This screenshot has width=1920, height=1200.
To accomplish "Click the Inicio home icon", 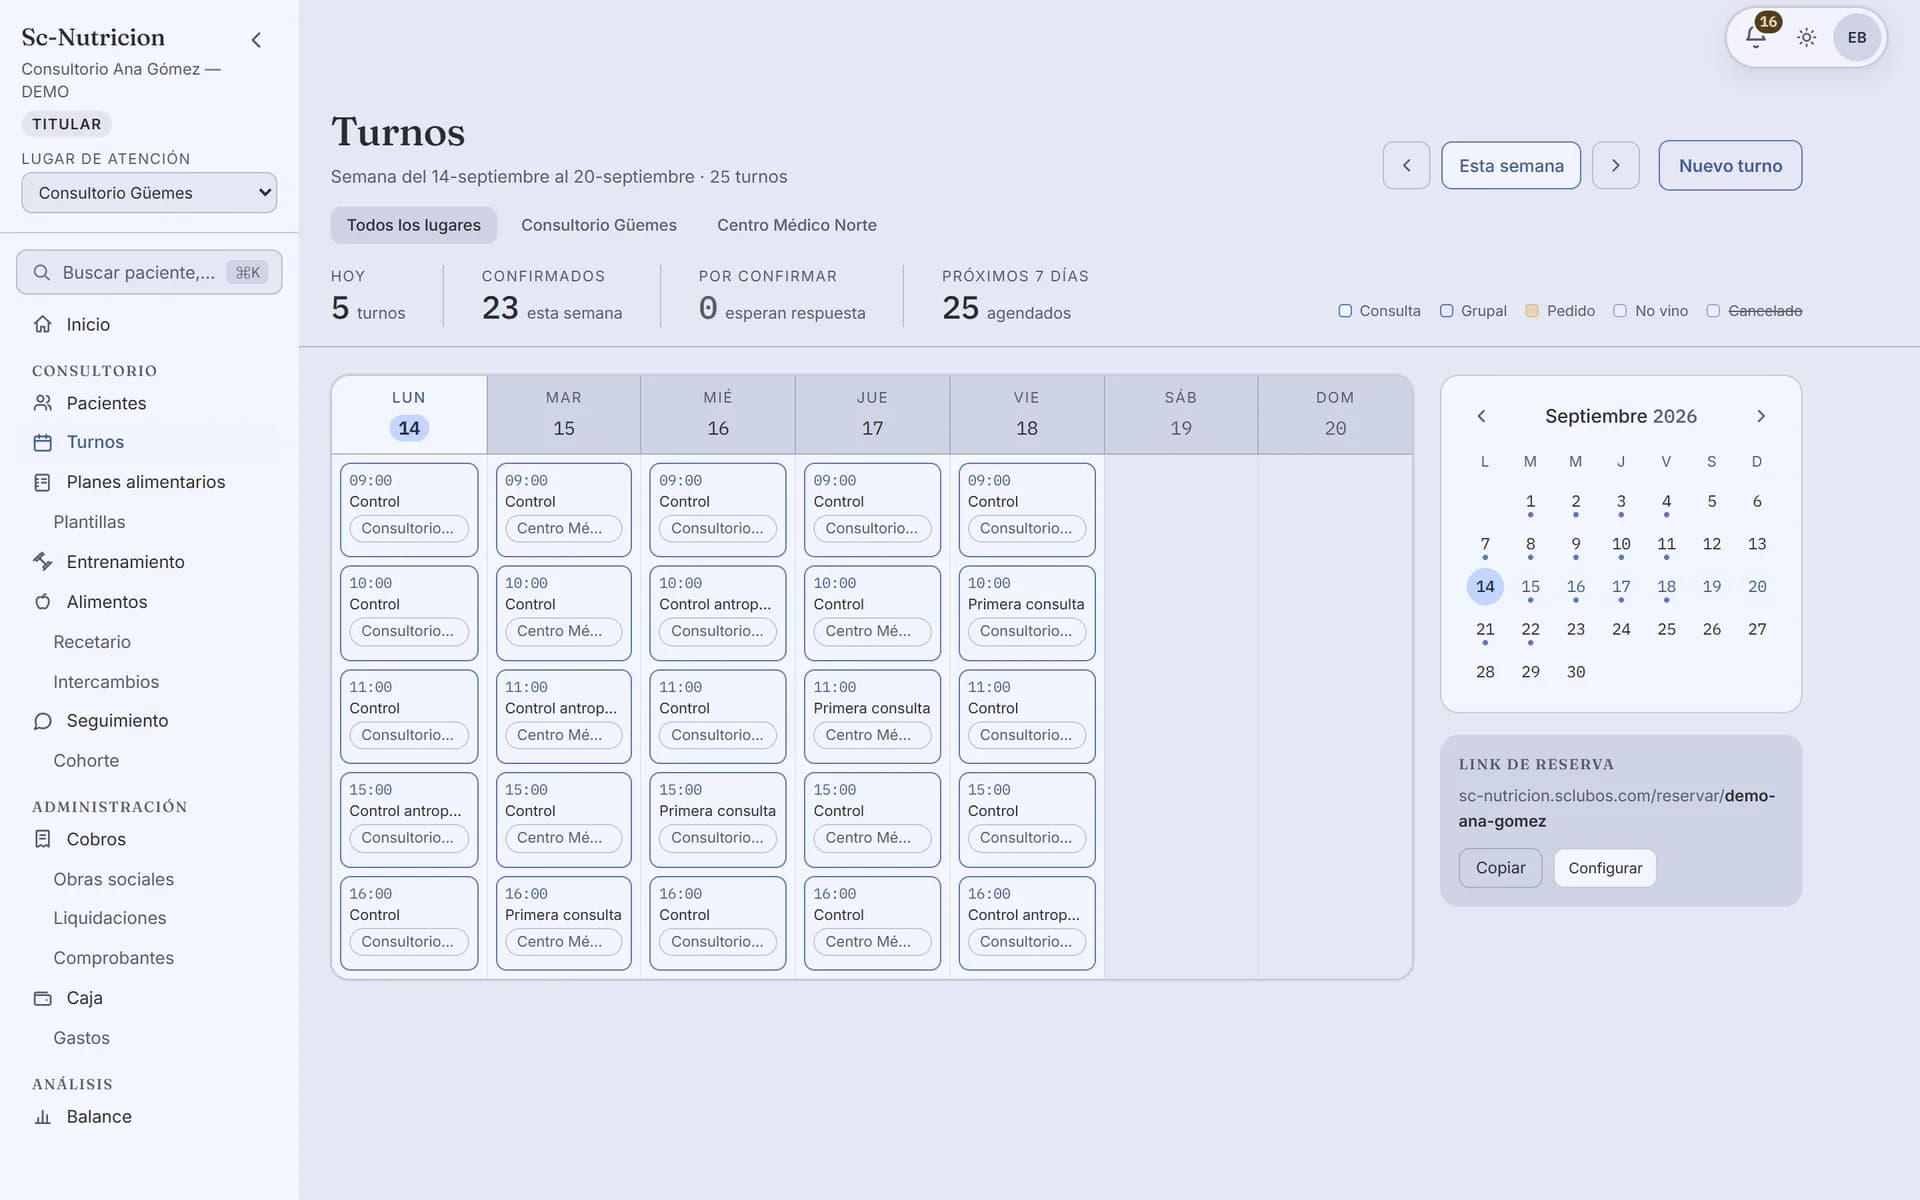I will click(x=42, y=324).
